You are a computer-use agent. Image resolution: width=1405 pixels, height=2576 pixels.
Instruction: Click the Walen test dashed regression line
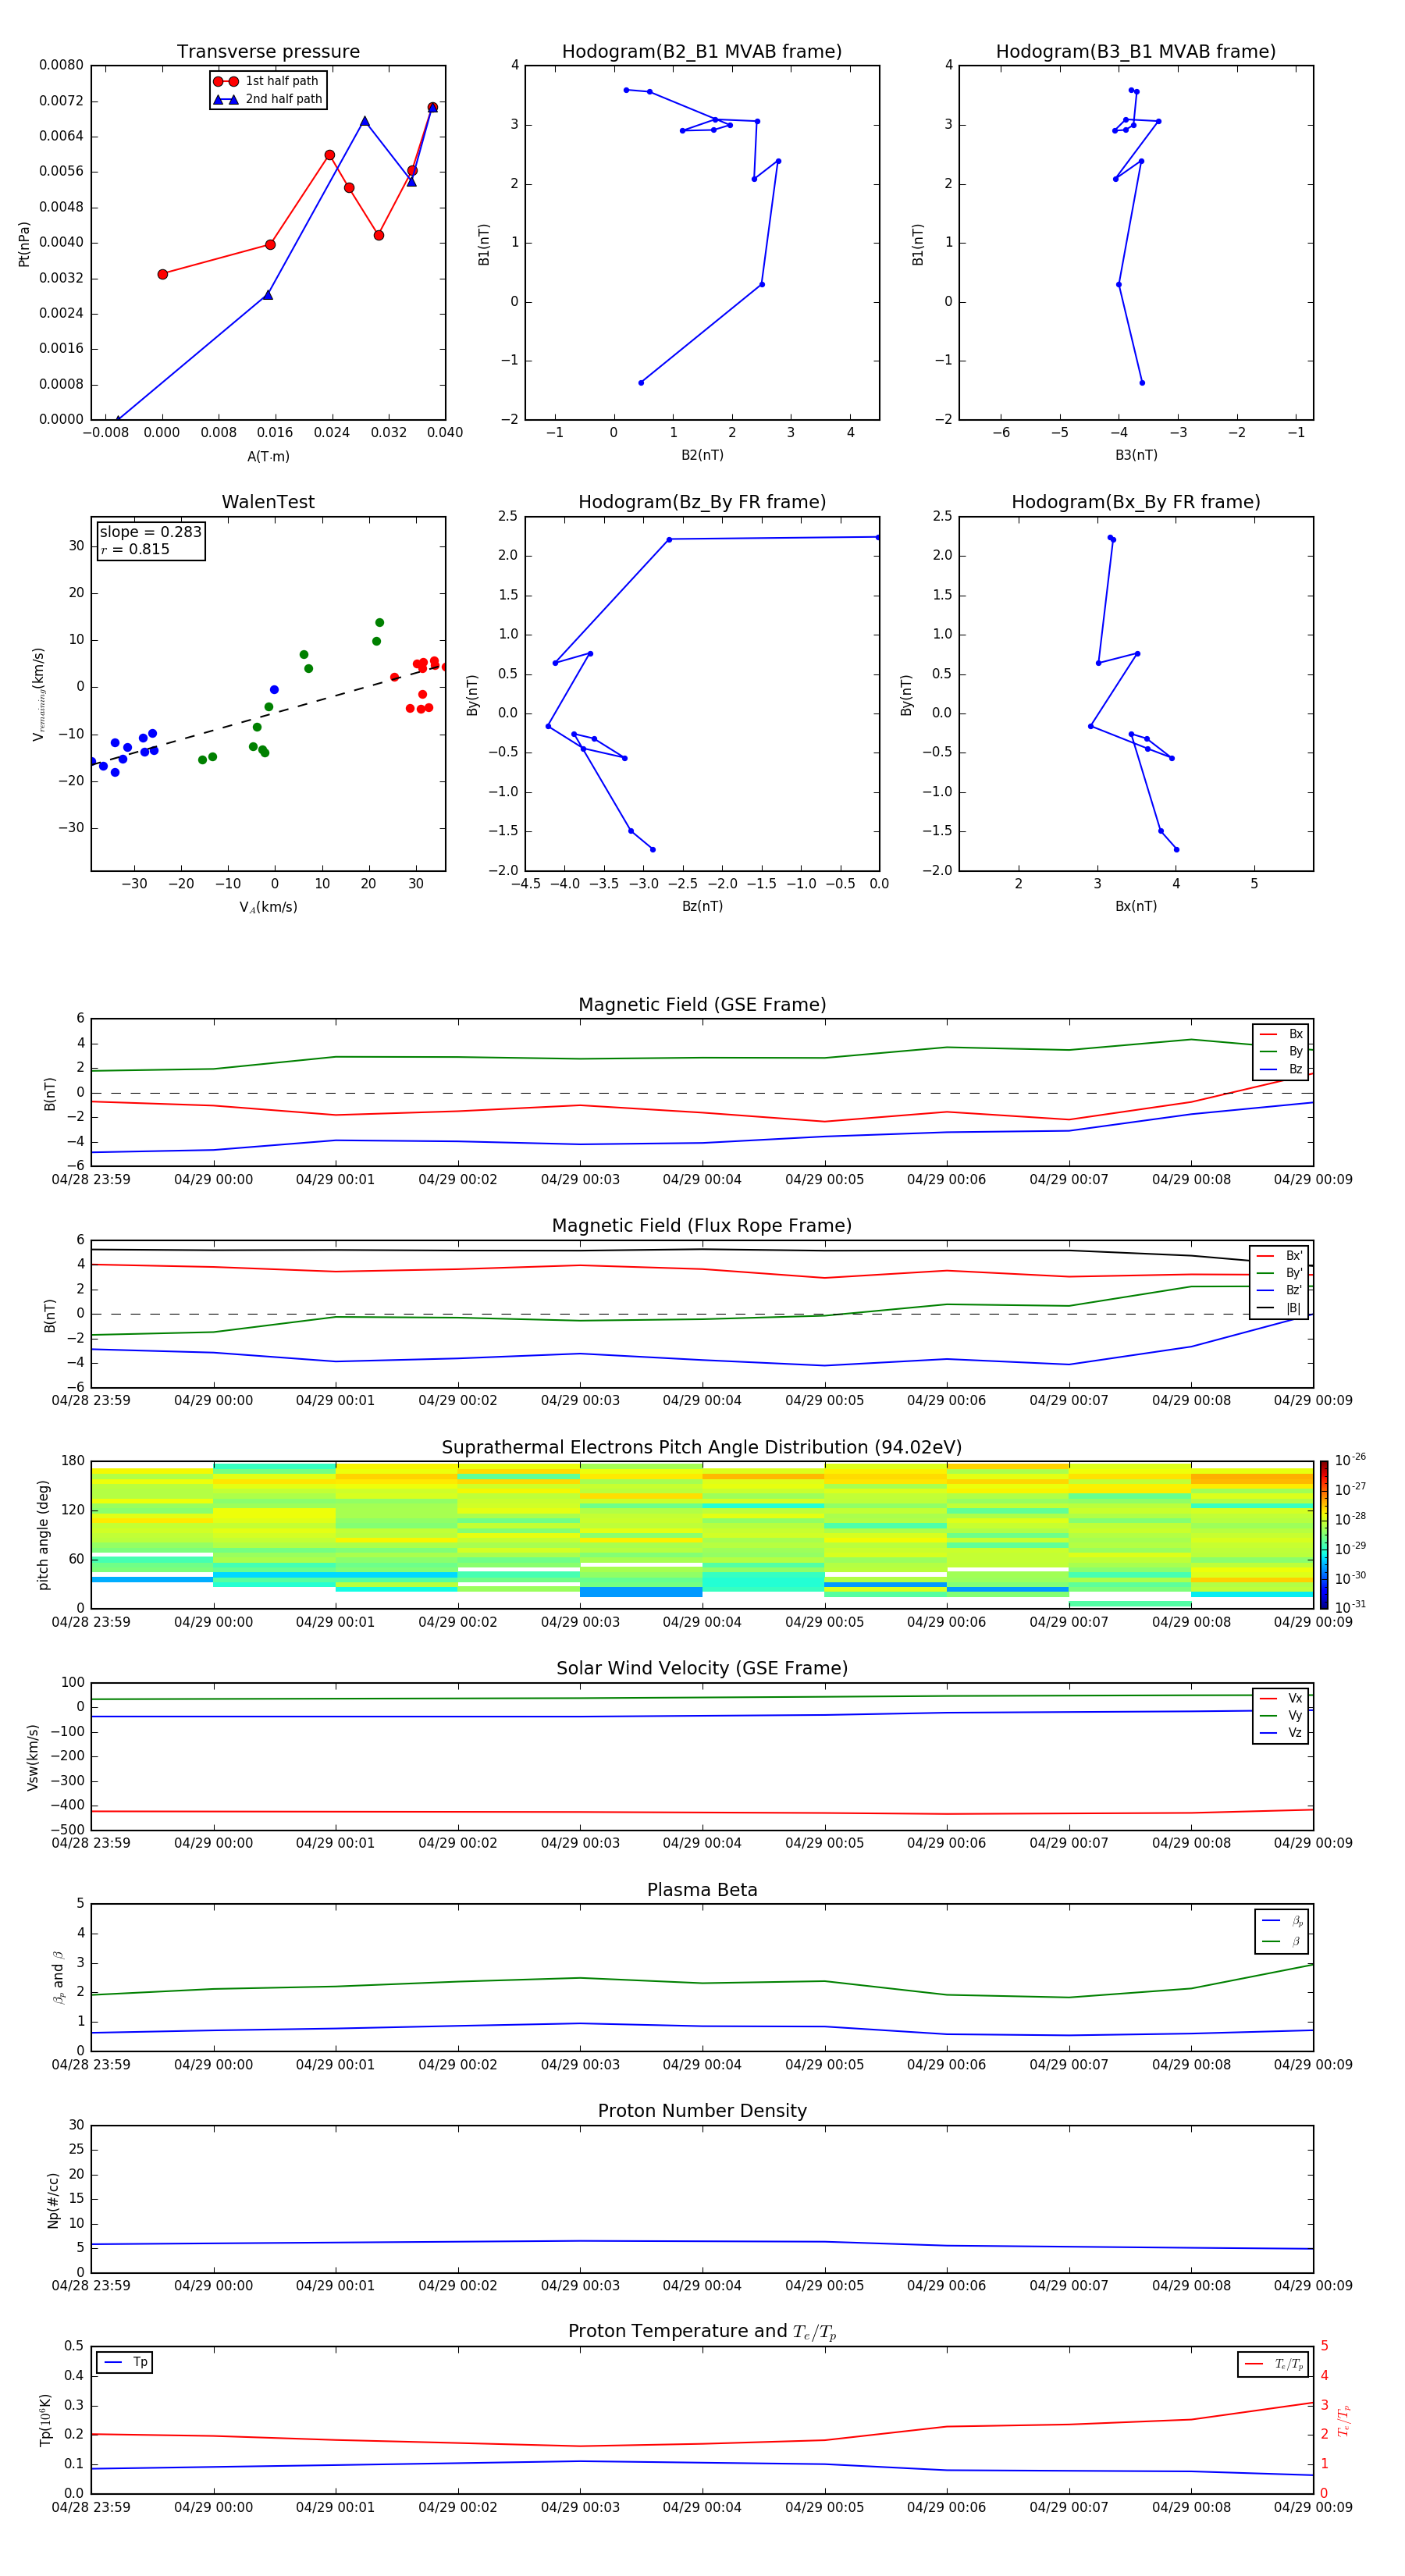point(268,716)
